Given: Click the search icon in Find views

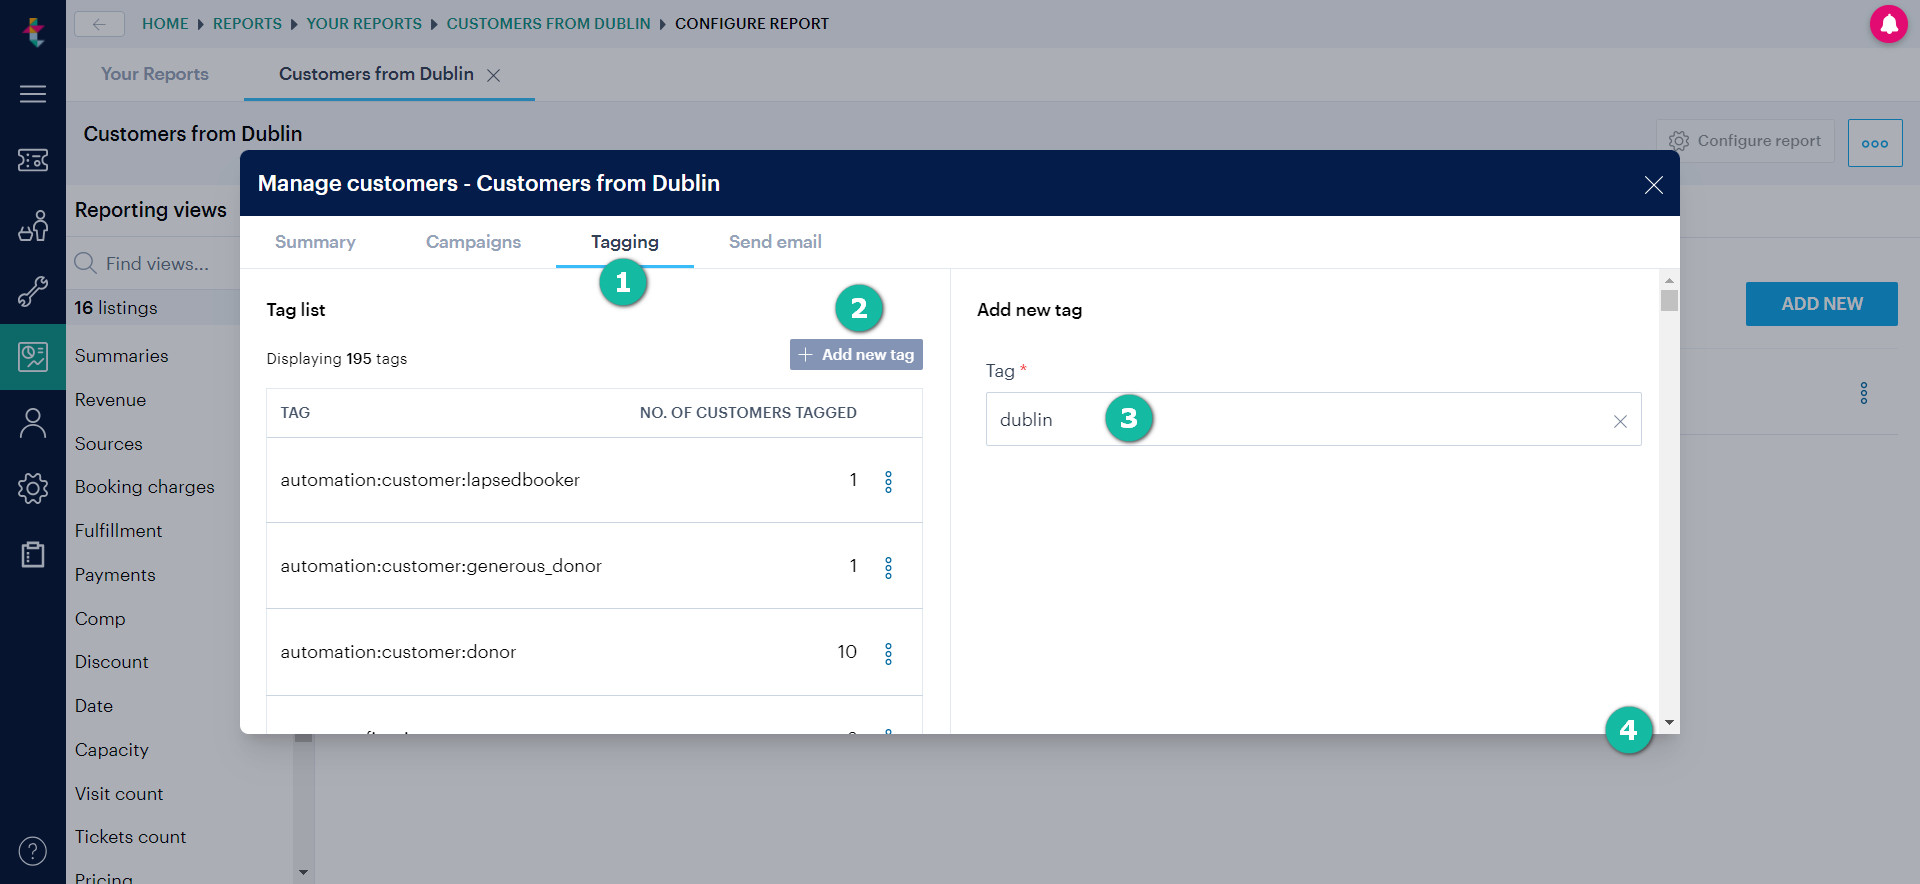Looking at the screenshot, I should pos(86,263).
